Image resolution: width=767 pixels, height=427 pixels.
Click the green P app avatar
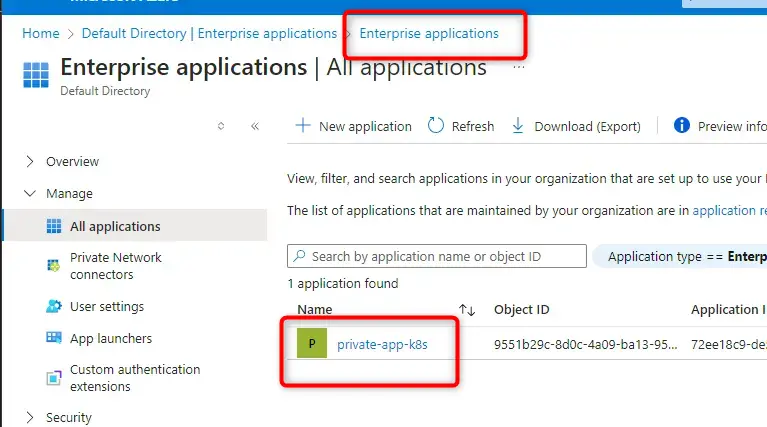312,343
